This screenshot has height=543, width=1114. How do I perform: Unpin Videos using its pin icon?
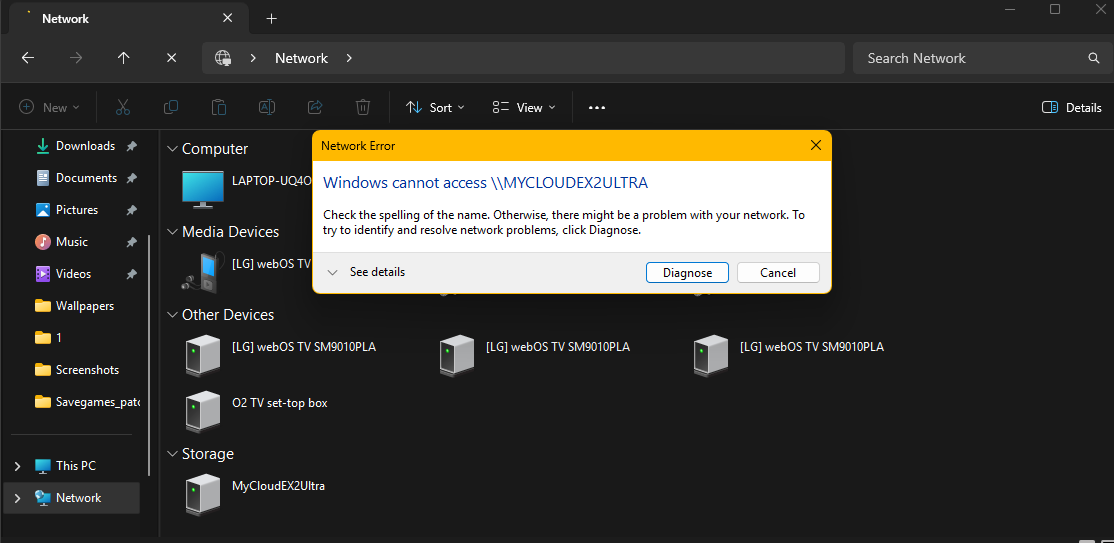(131, 274)
